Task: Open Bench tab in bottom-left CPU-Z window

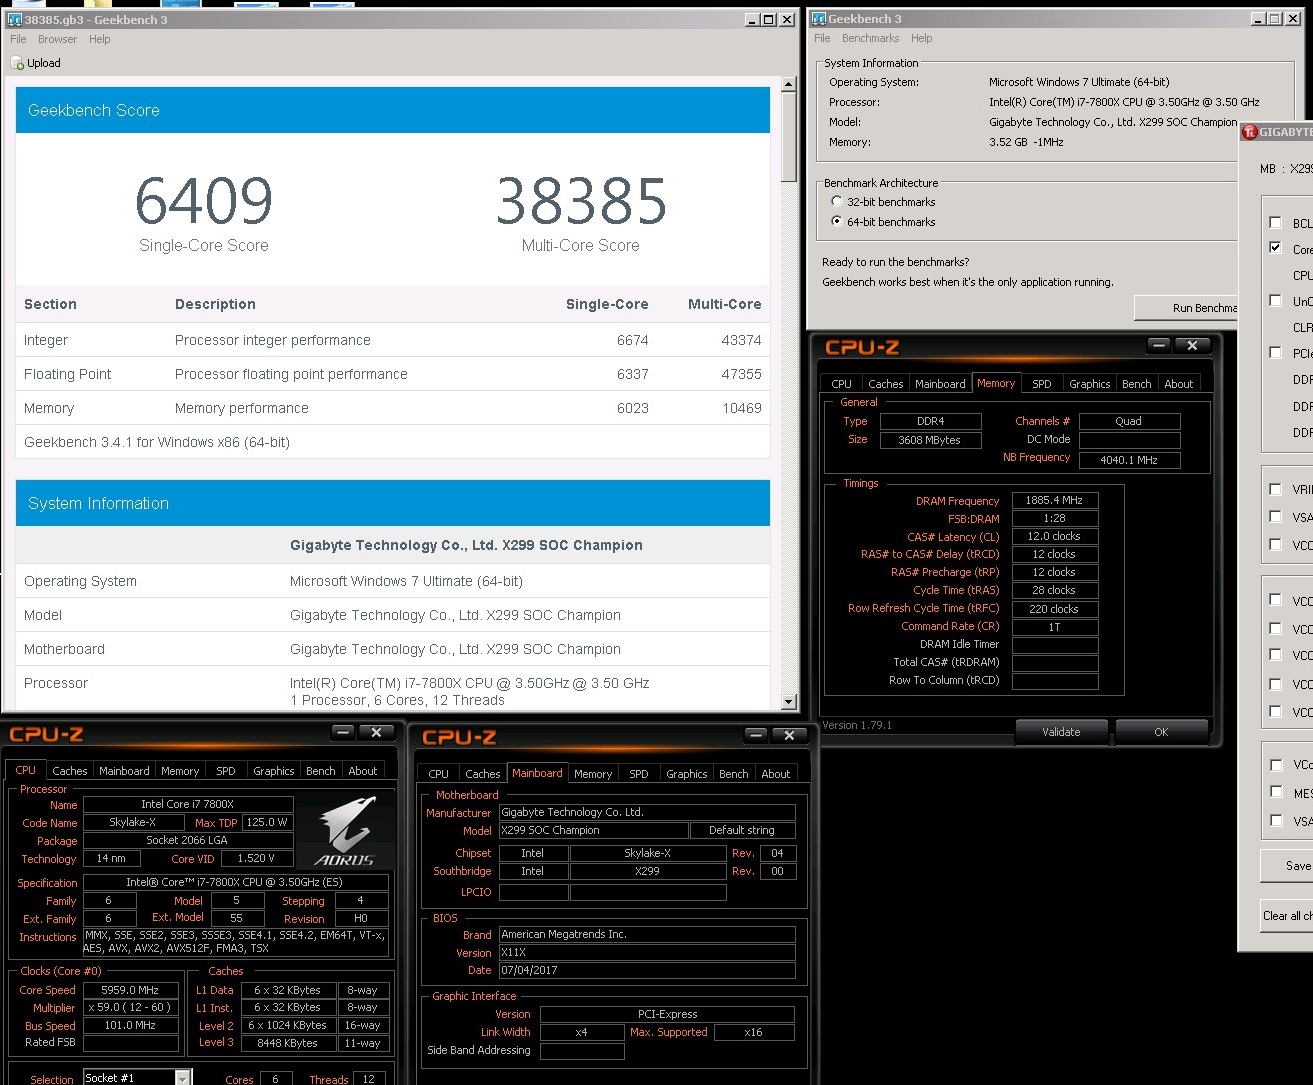Action: (x=320, y=771)
